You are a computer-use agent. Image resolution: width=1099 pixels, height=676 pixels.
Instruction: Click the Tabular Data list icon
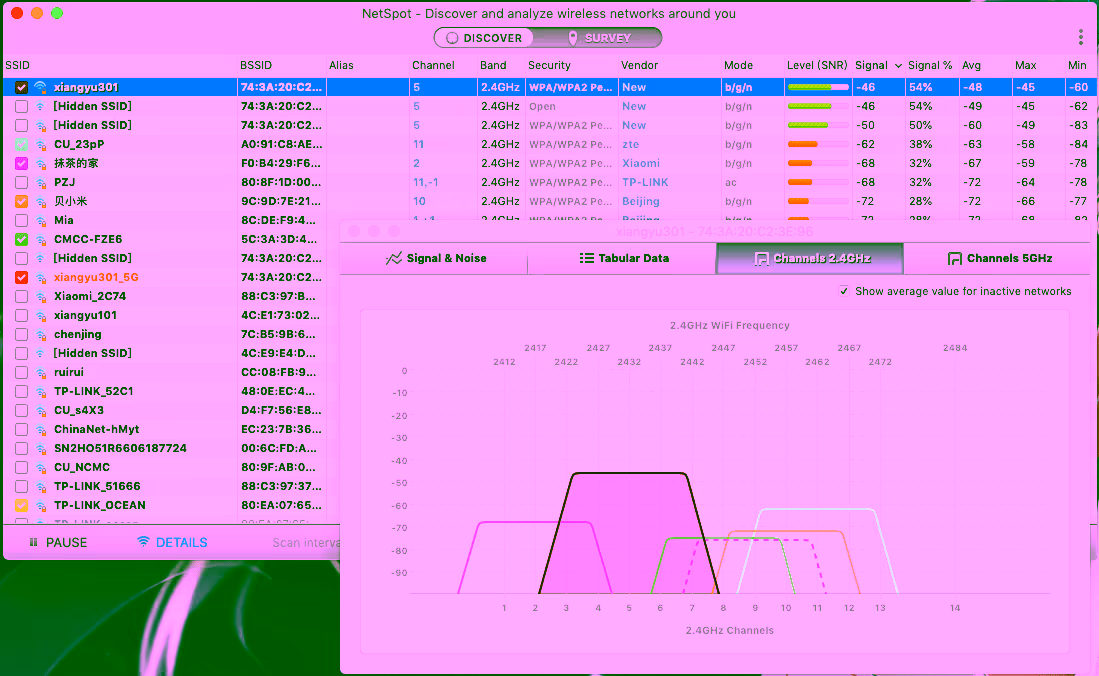(x=587, y=258)
